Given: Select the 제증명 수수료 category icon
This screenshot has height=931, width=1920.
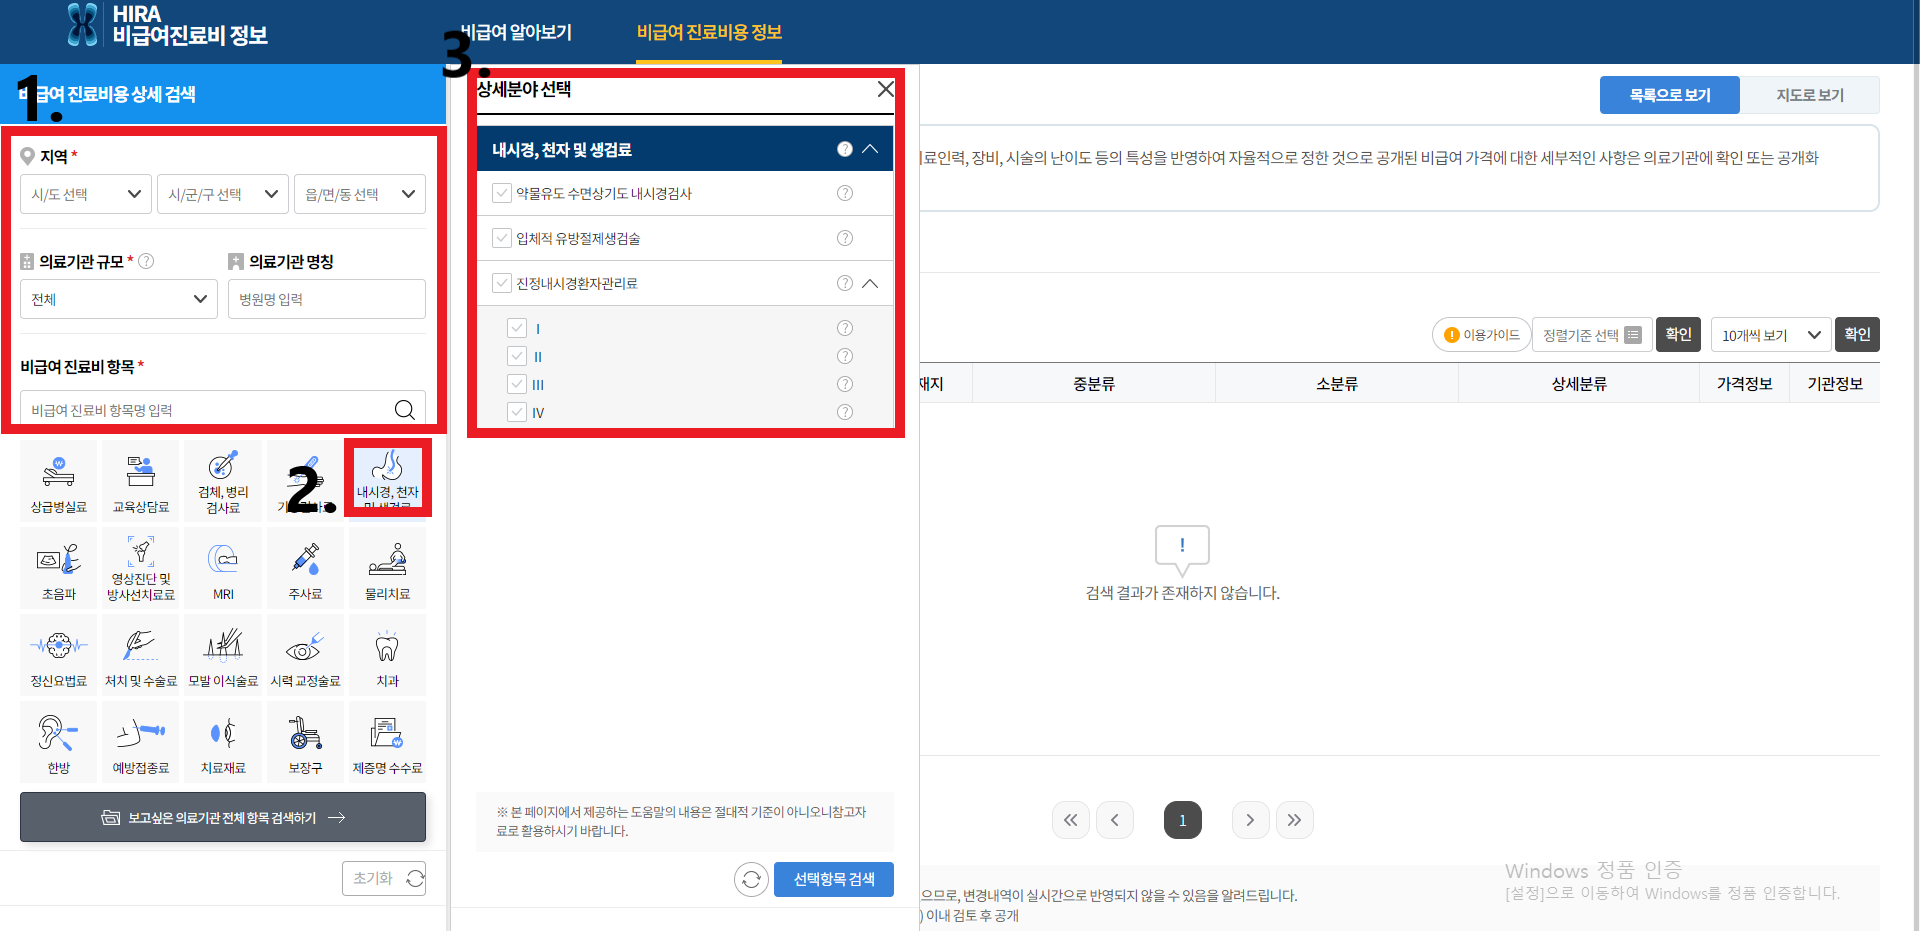Looking at the screenshot, I should (387, 742).
